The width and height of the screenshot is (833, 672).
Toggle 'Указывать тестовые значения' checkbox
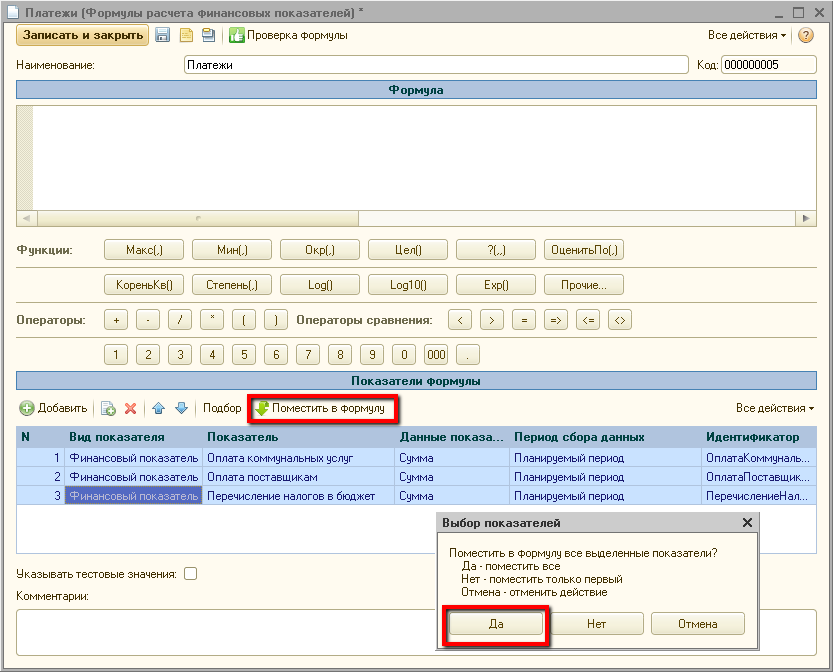190,574
